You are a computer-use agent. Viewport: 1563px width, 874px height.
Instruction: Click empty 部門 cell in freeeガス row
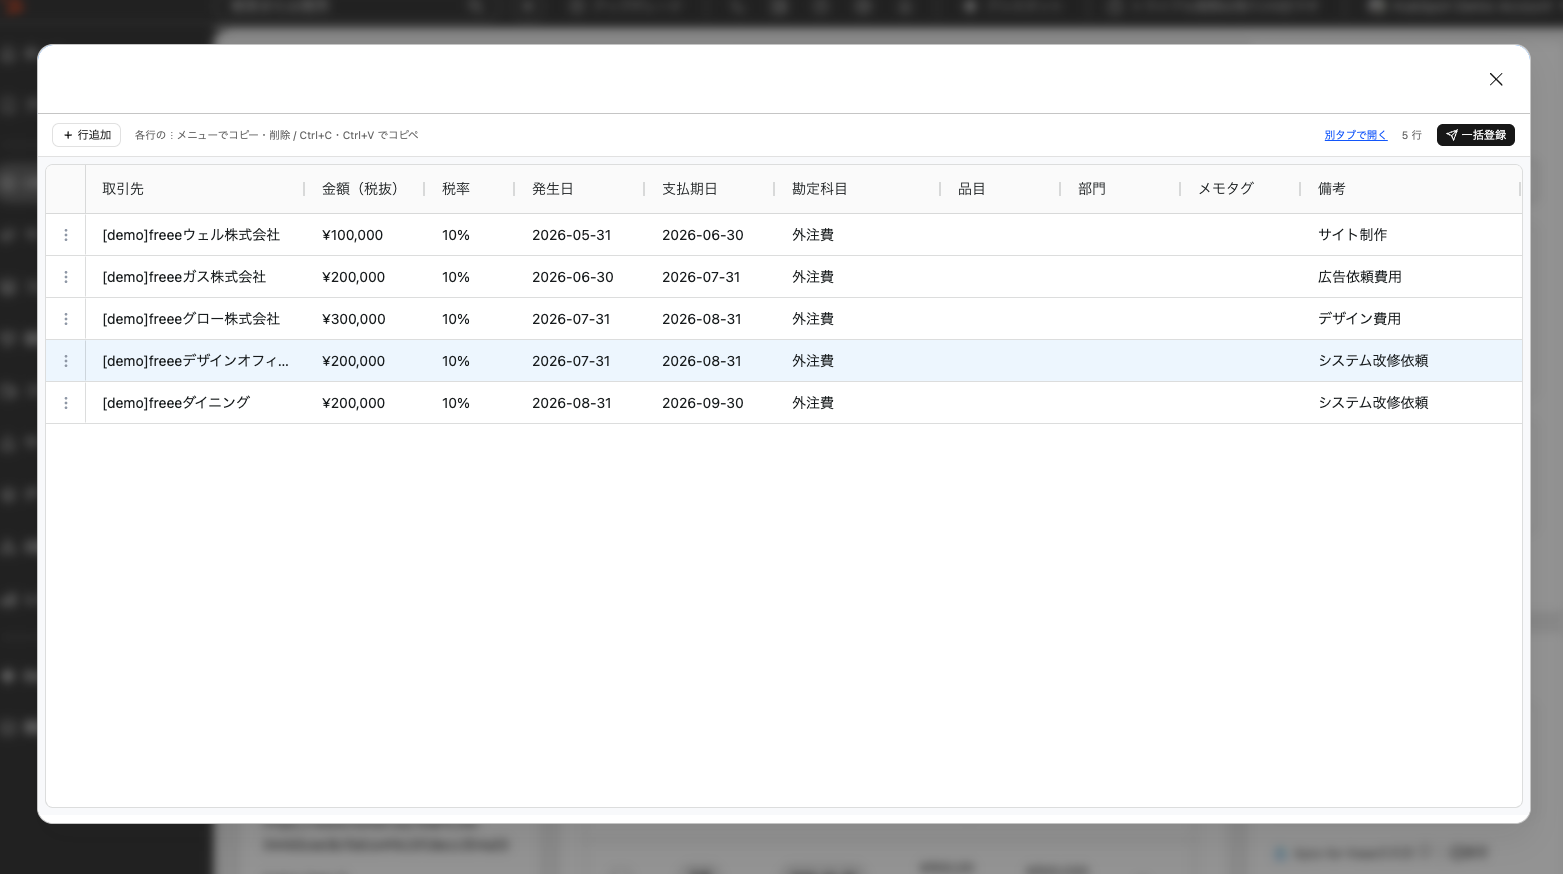1121,277
